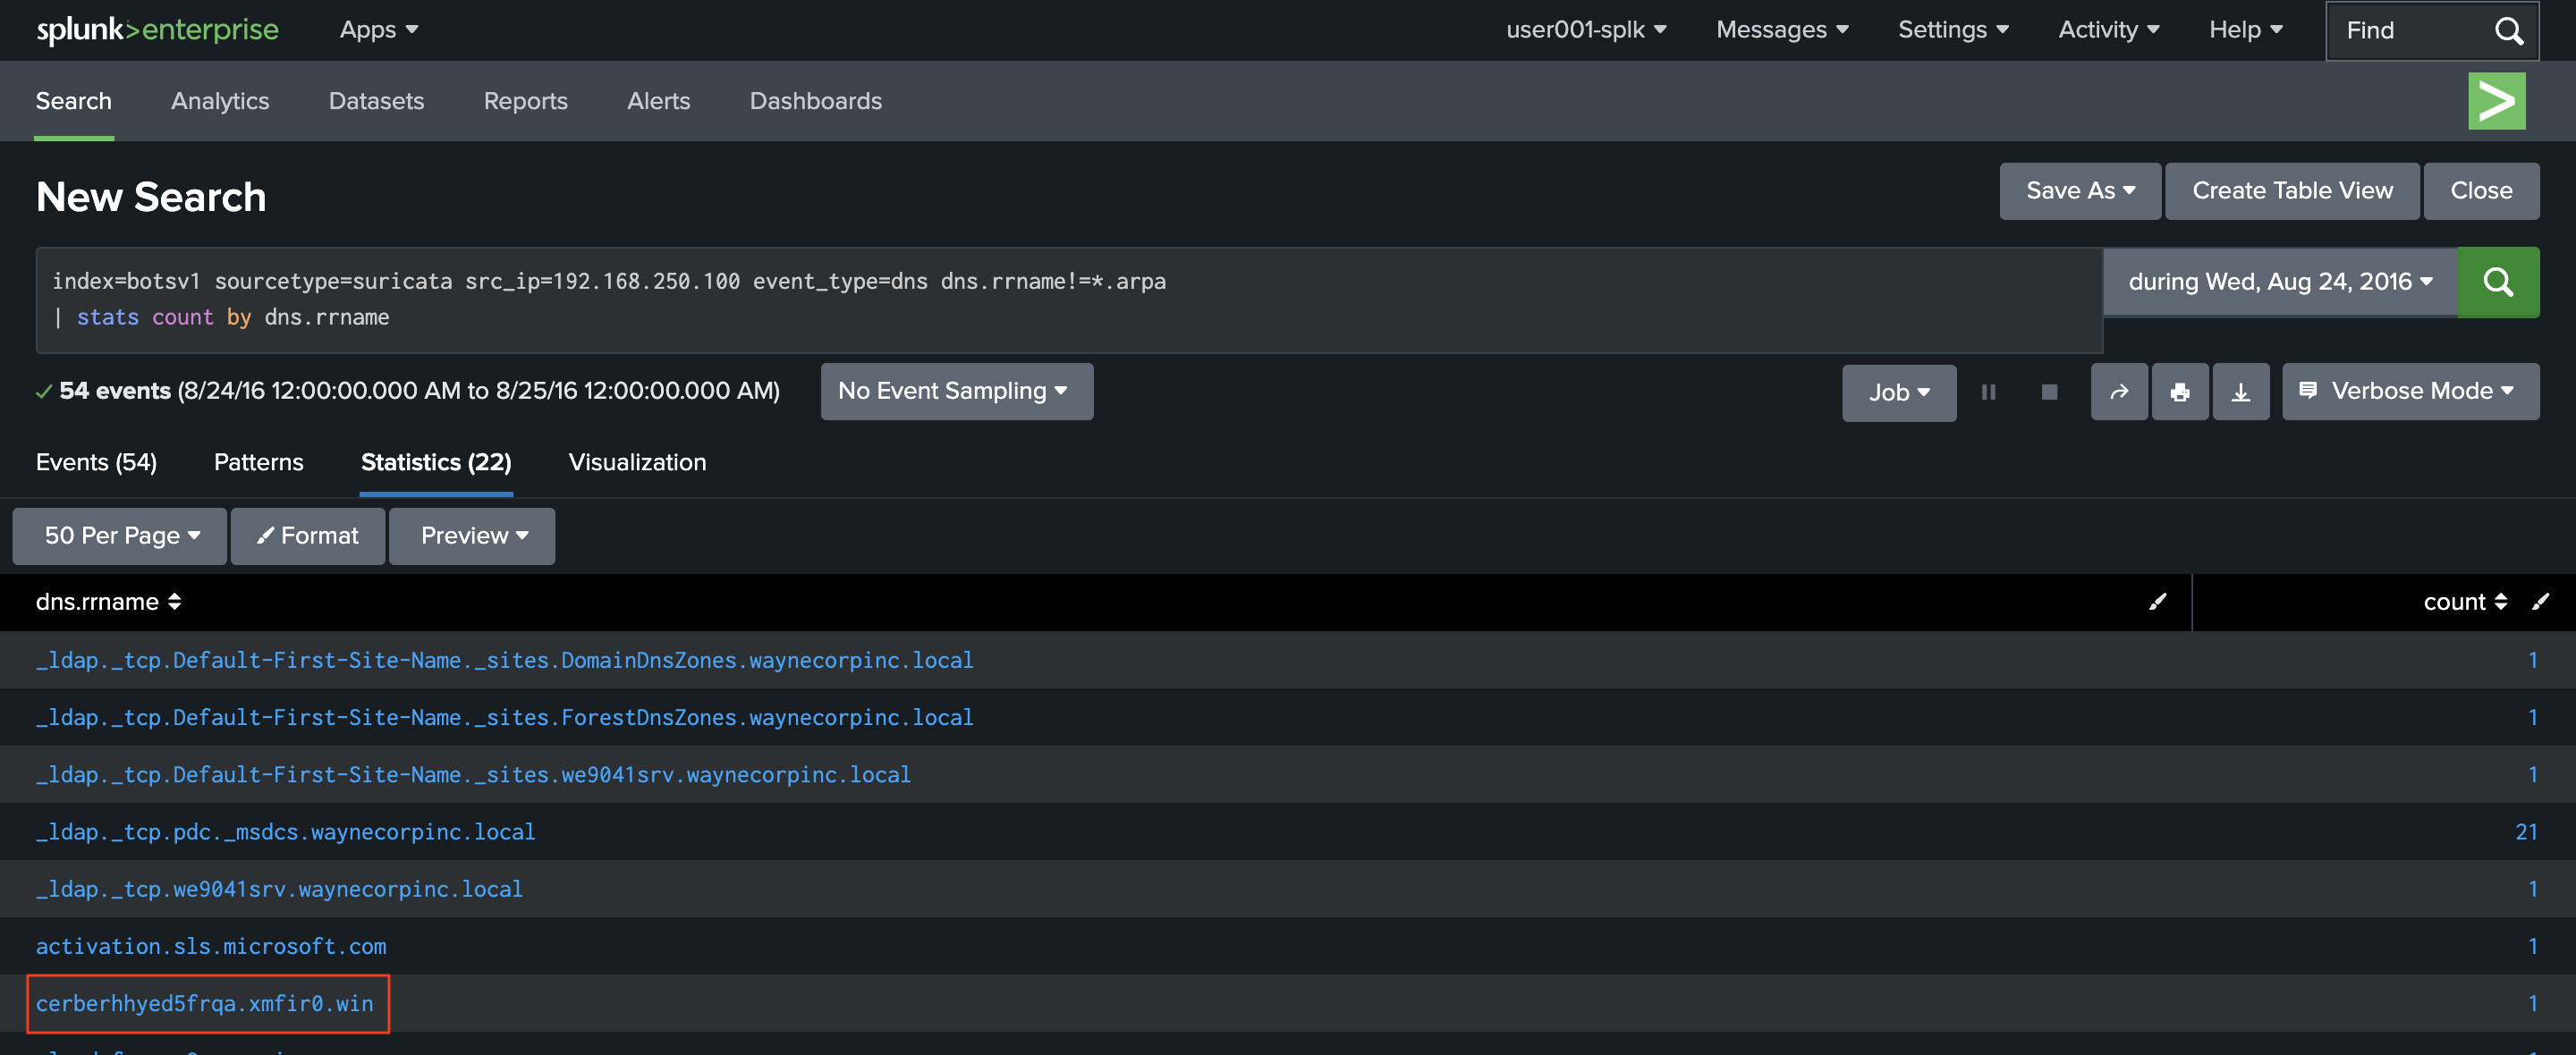Image resolution: width=2576 pixels, height=1055 pixels.
Task: Click into the search query editor
Action: tap(1068, 300)
